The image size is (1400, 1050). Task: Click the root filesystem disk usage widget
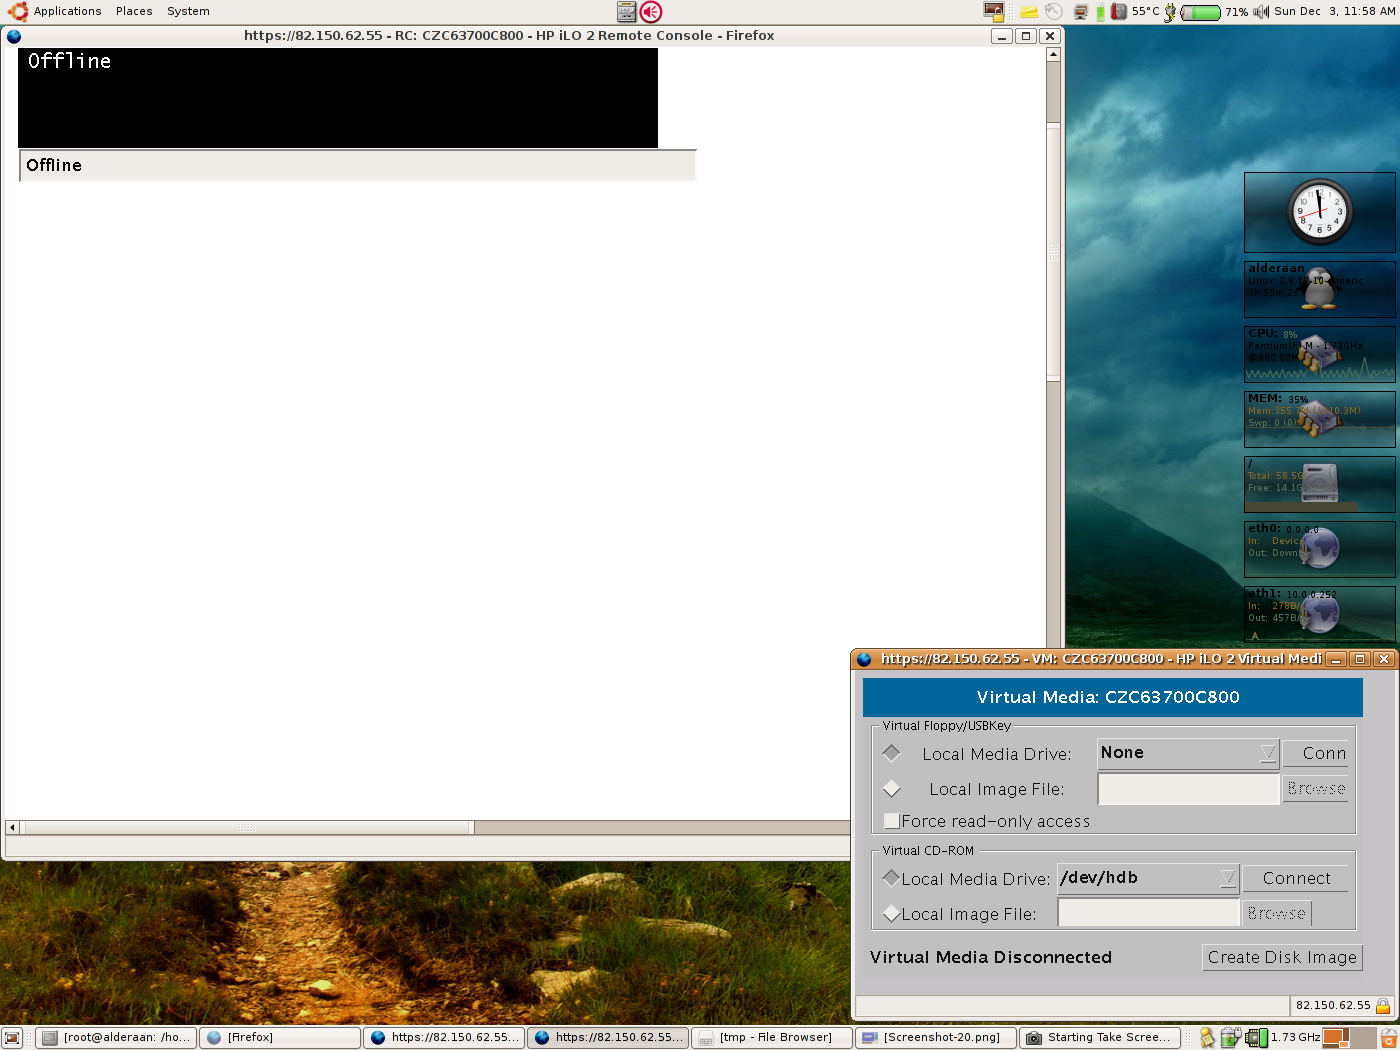1319,484
